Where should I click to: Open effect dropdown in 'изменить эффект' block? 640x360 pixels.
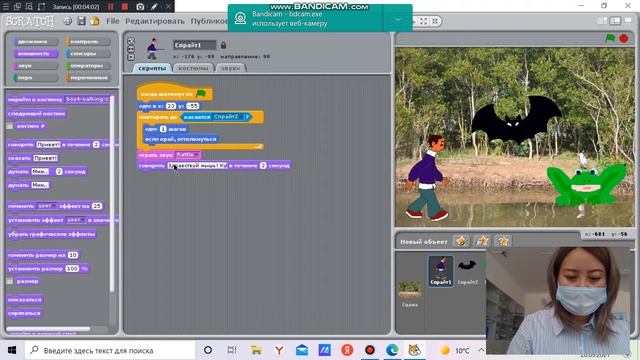[47, 206]
